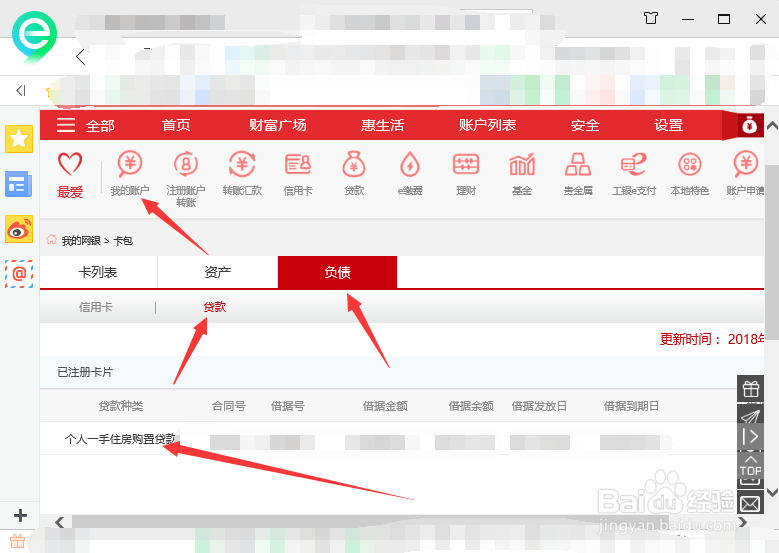Click the gift box floating icon
The image size is (779, 553).
750,389
